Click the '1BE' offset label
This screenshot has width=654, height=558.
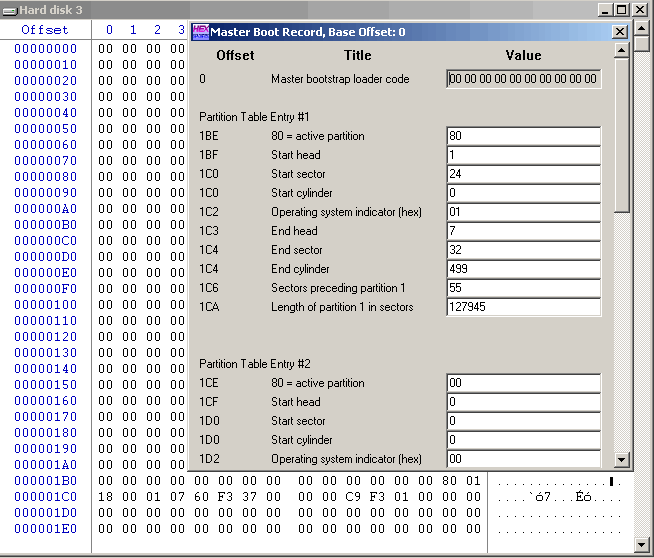tap(209, 136)
